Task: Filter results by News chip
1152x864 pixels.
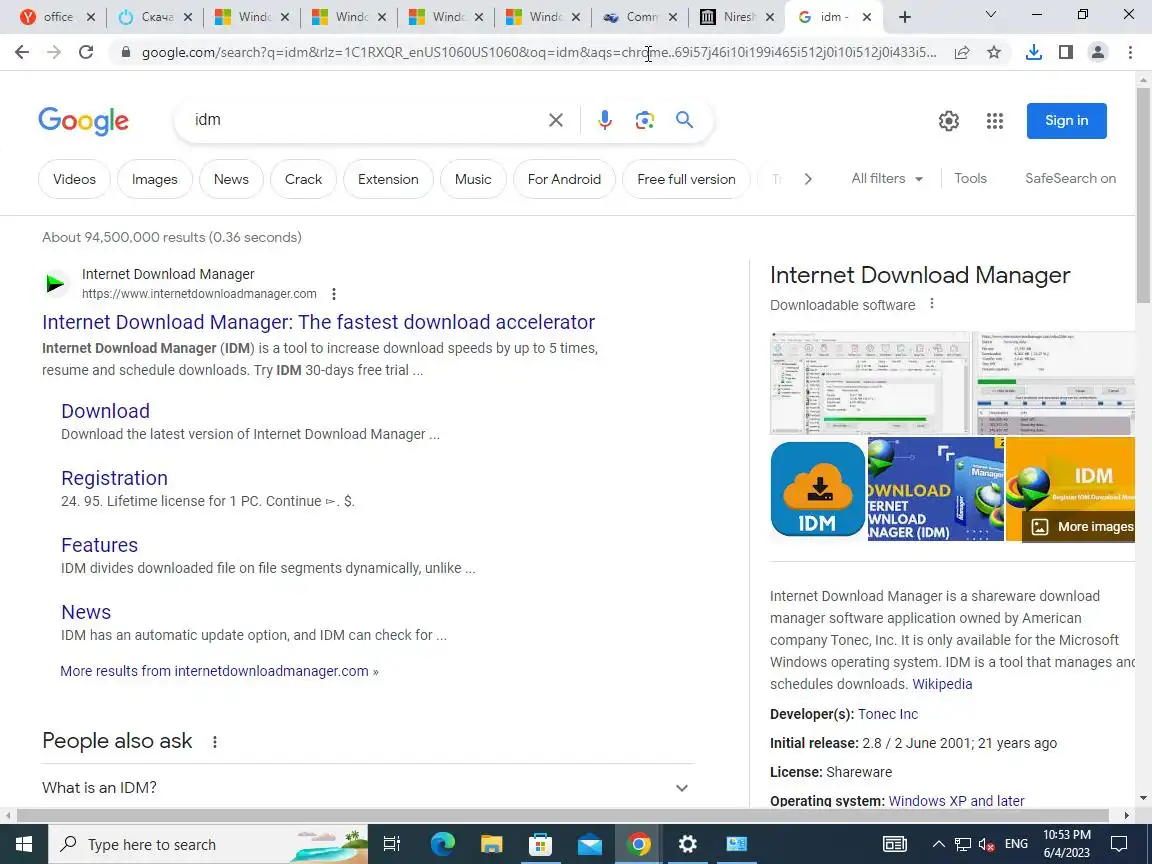Action: coord(231,179)
